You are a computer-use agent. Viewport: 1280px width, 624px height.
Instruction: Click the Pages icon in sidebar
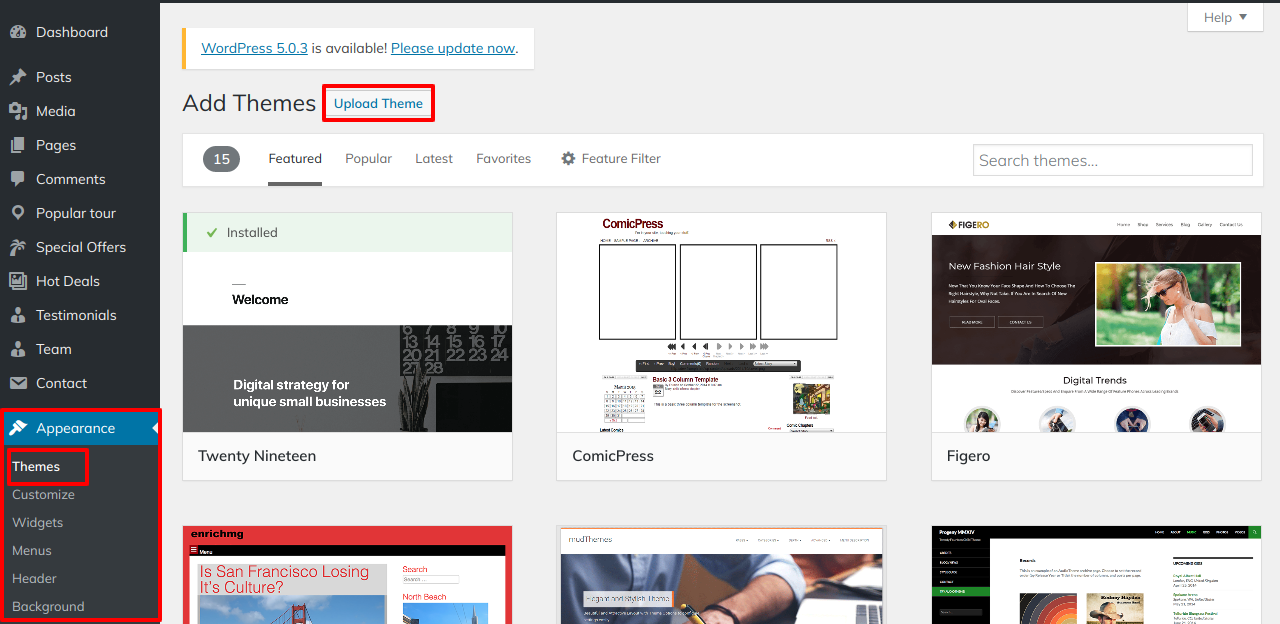pyautogui.click(x=18, y=145)
